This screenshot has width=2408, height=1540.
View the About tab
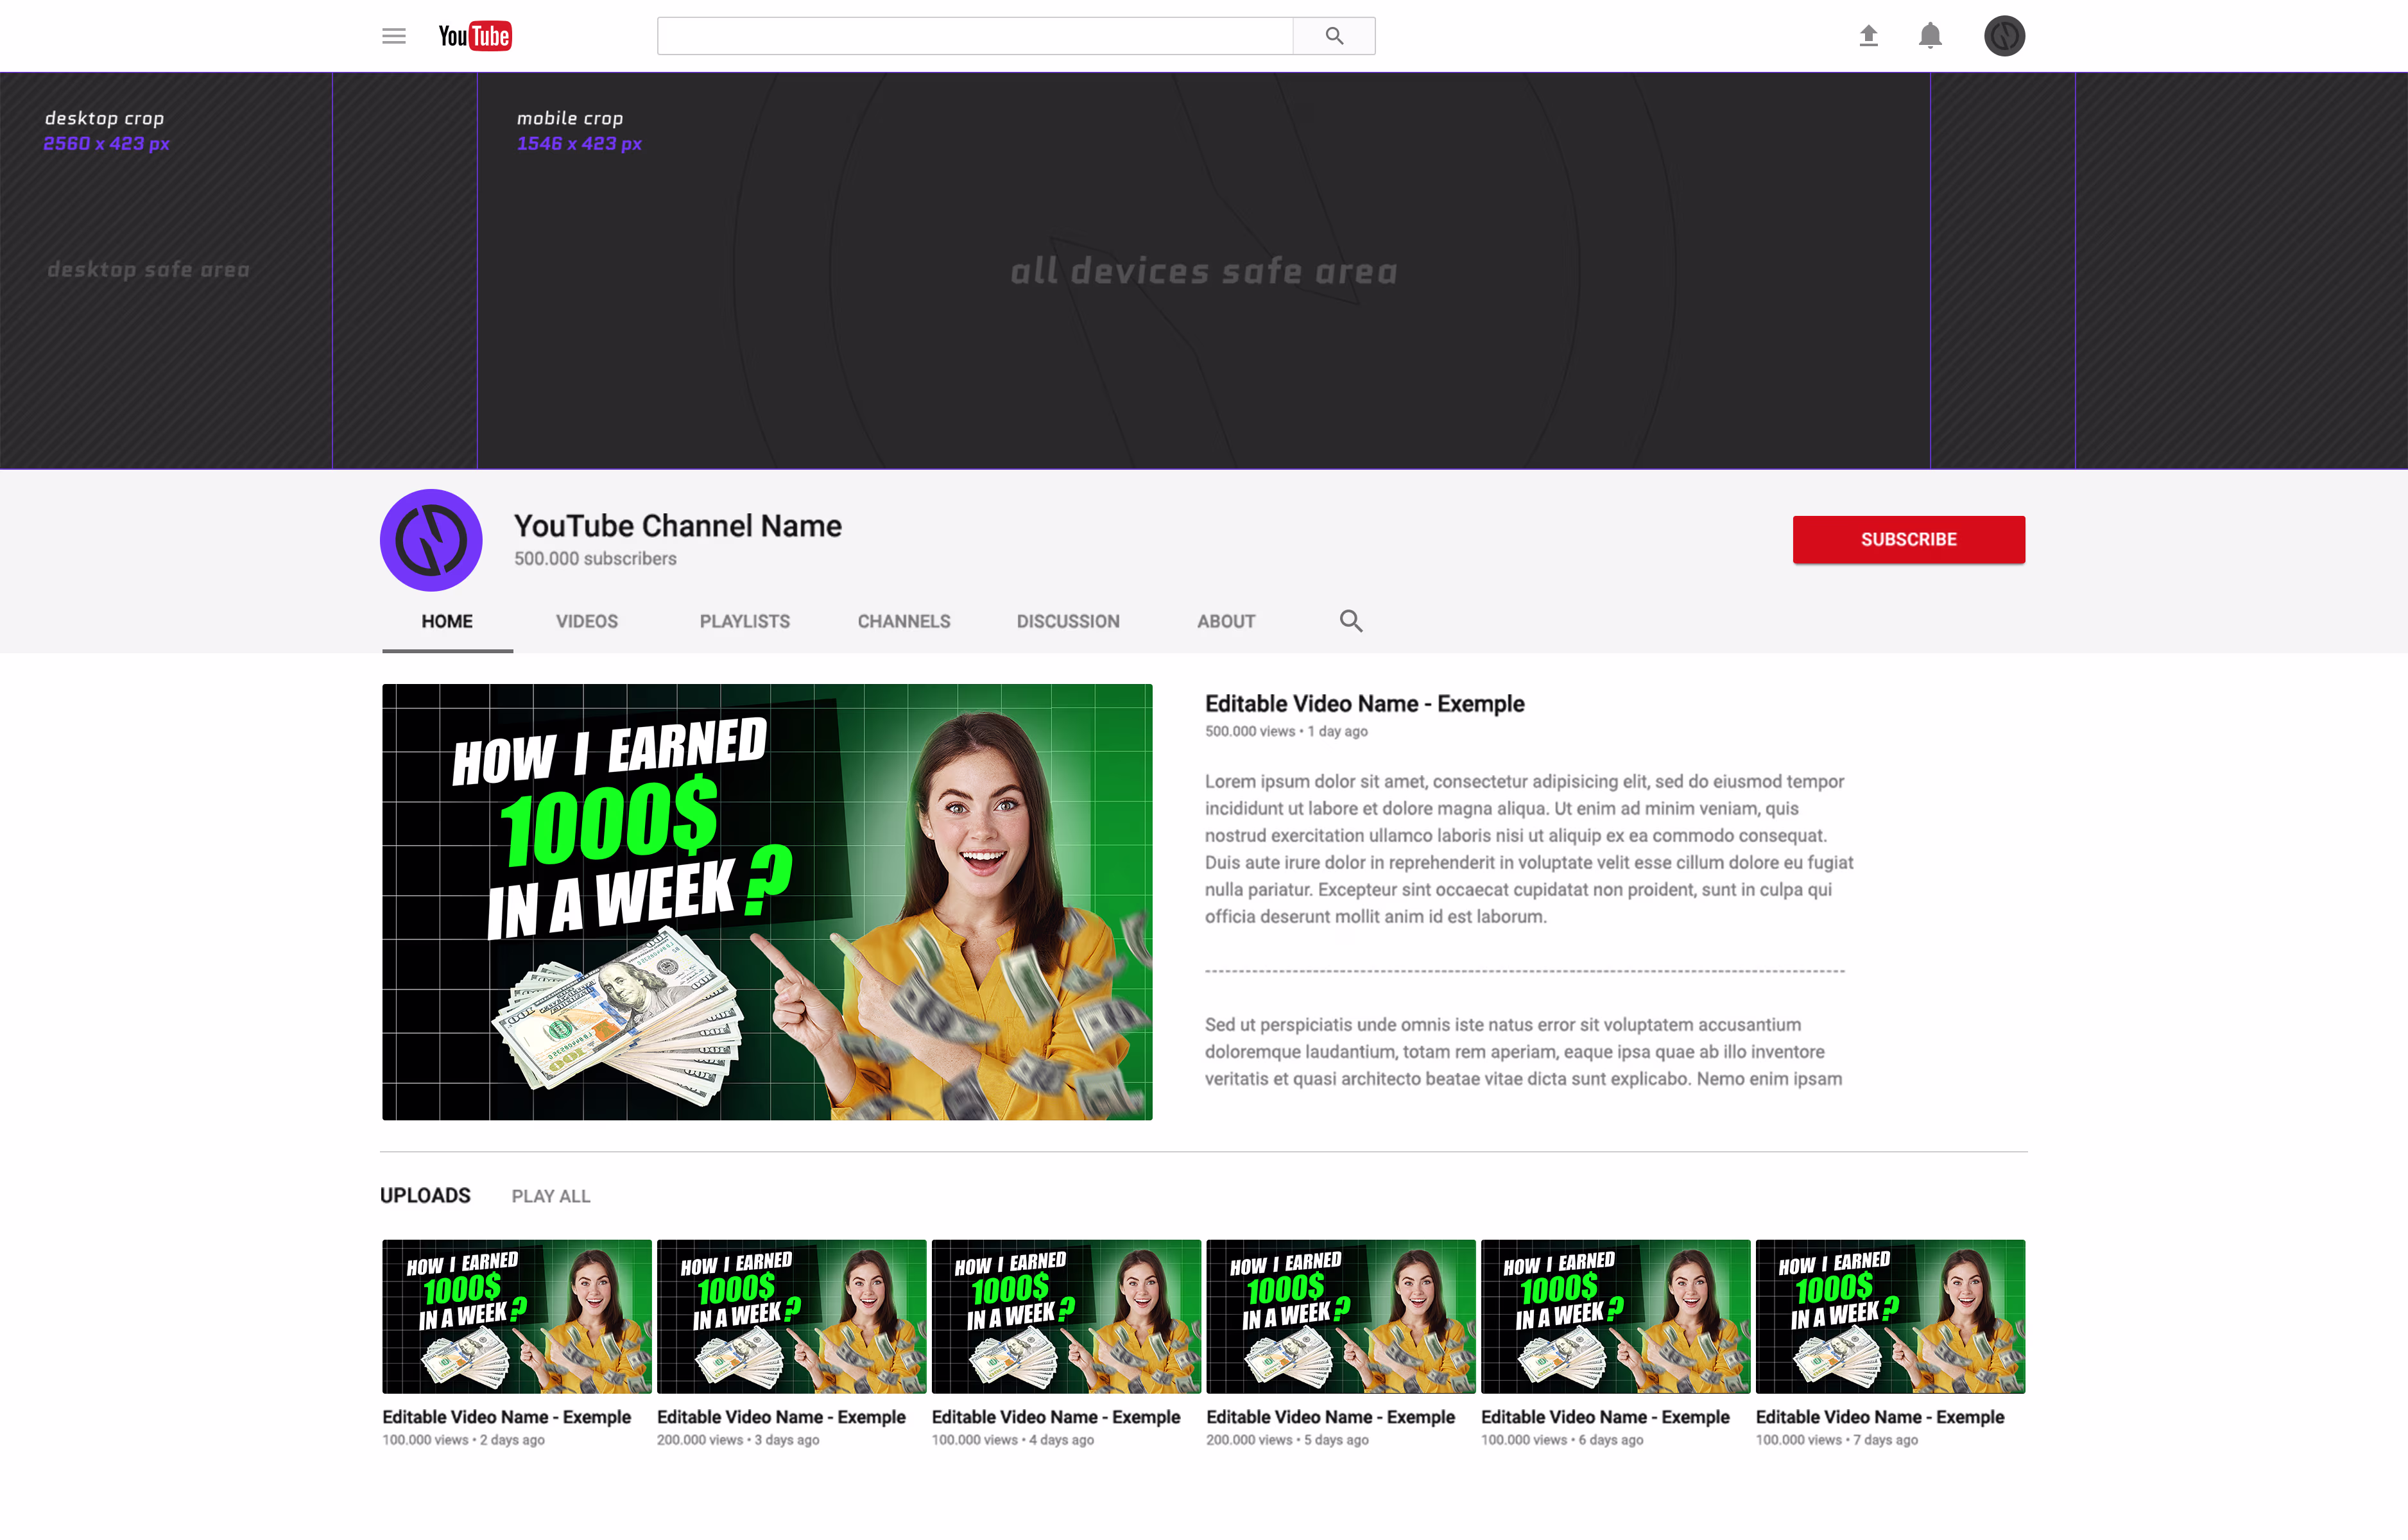[x=1225, y=621]
